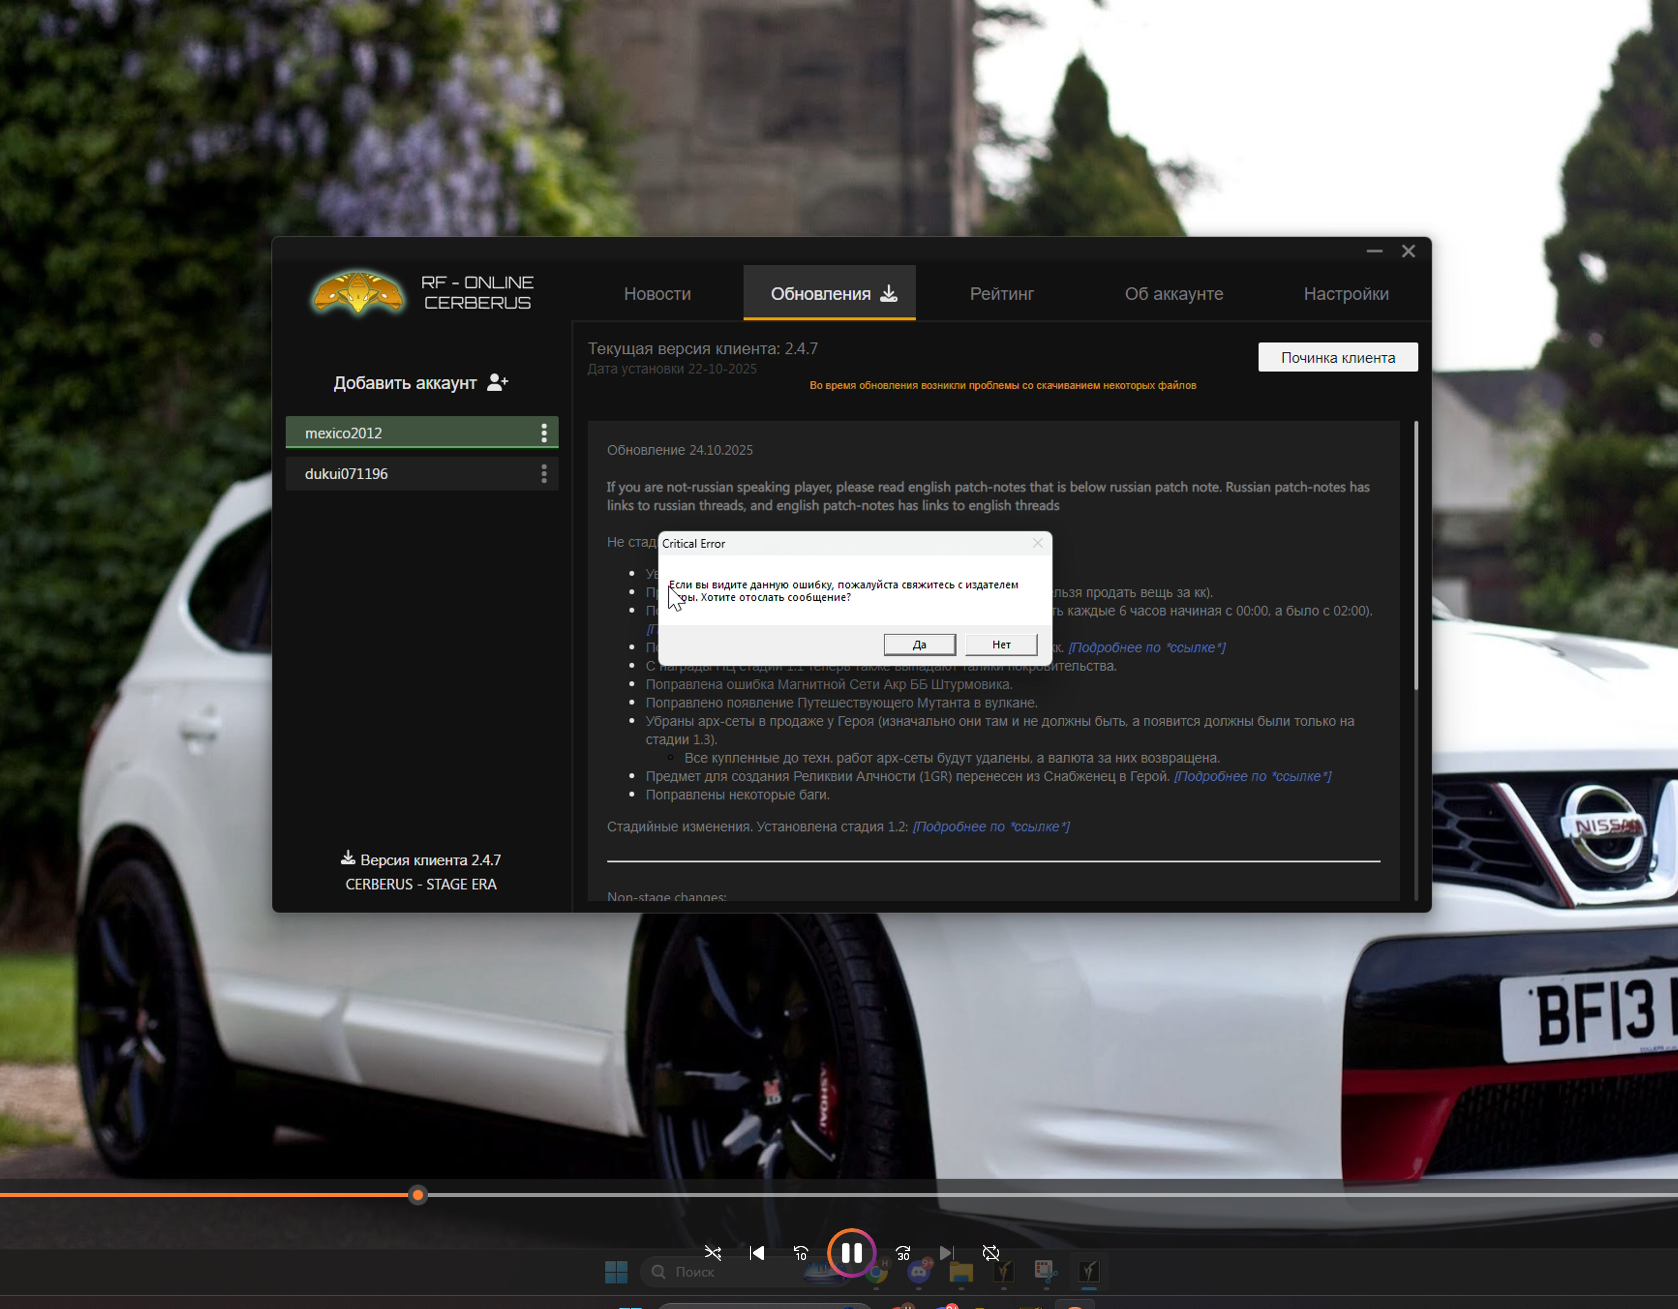Close the Critical Error dialog
The image size is (1678, 1309).
tap(1037, 543)
